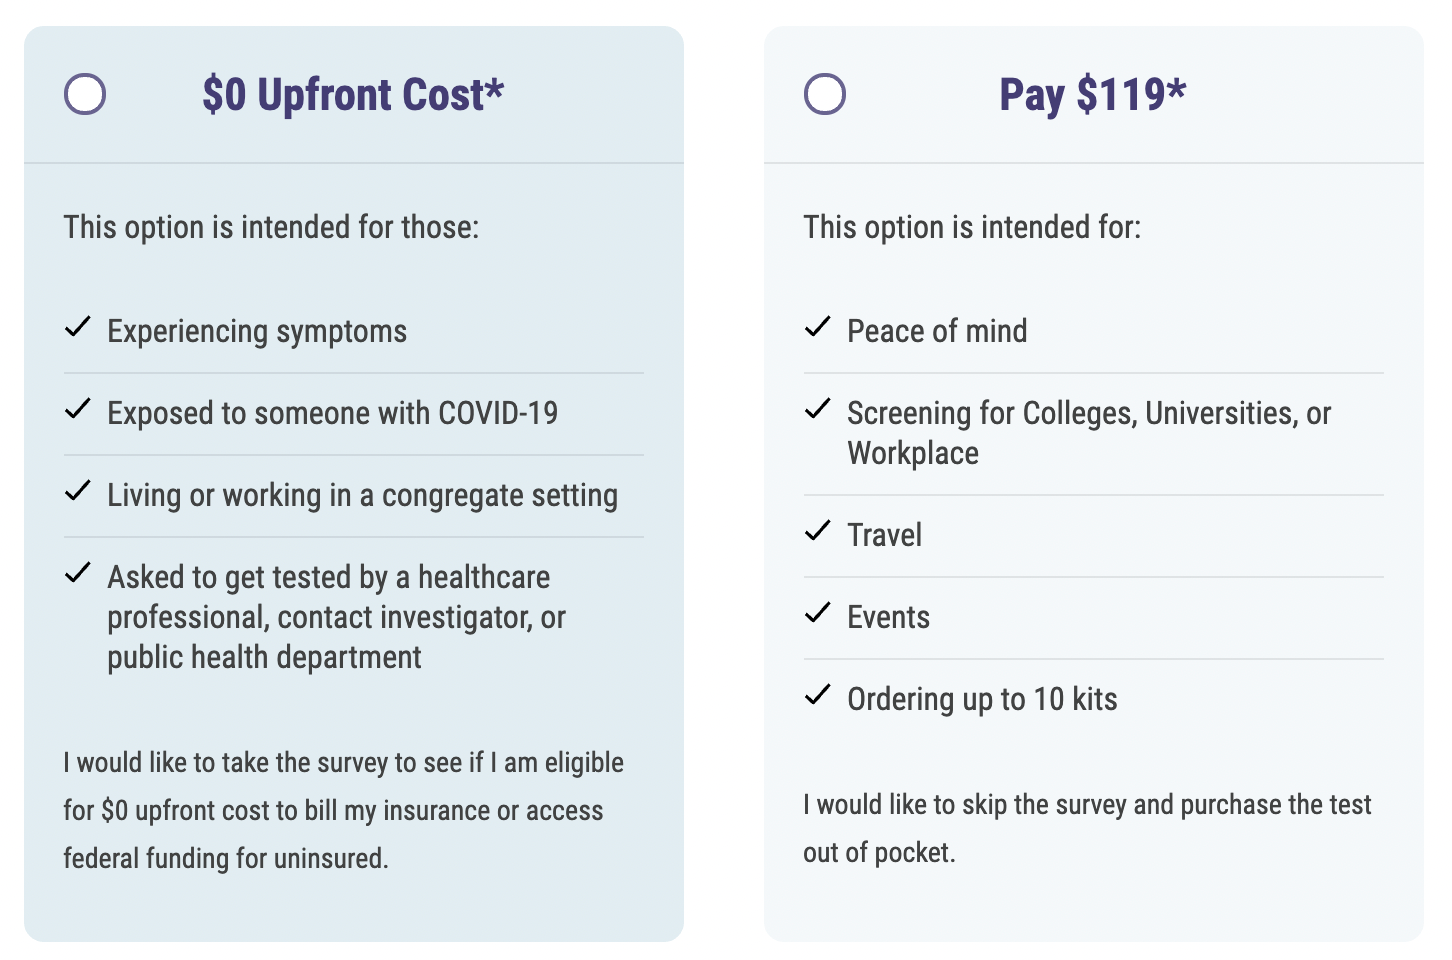Click the checkmark next to Screening for Colleges
This screenshot has width=1452, height=960.
tap(818, 410)
